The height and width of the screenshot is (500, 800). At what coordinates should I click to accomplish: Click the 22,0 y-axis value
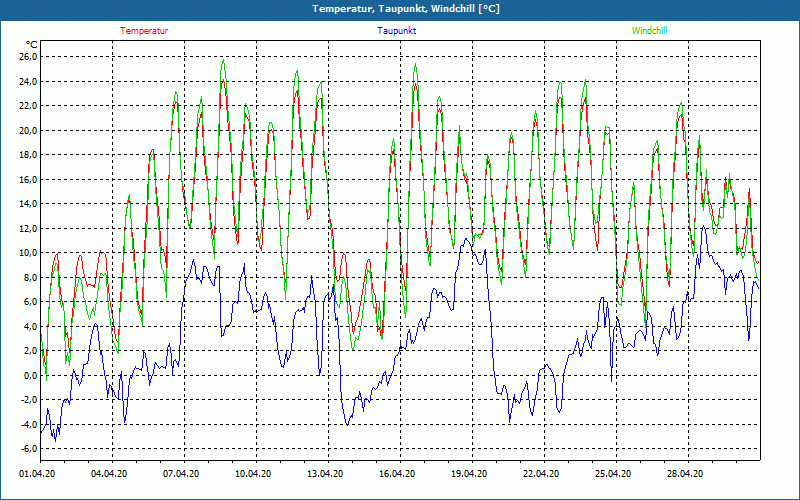click(28, 106)
